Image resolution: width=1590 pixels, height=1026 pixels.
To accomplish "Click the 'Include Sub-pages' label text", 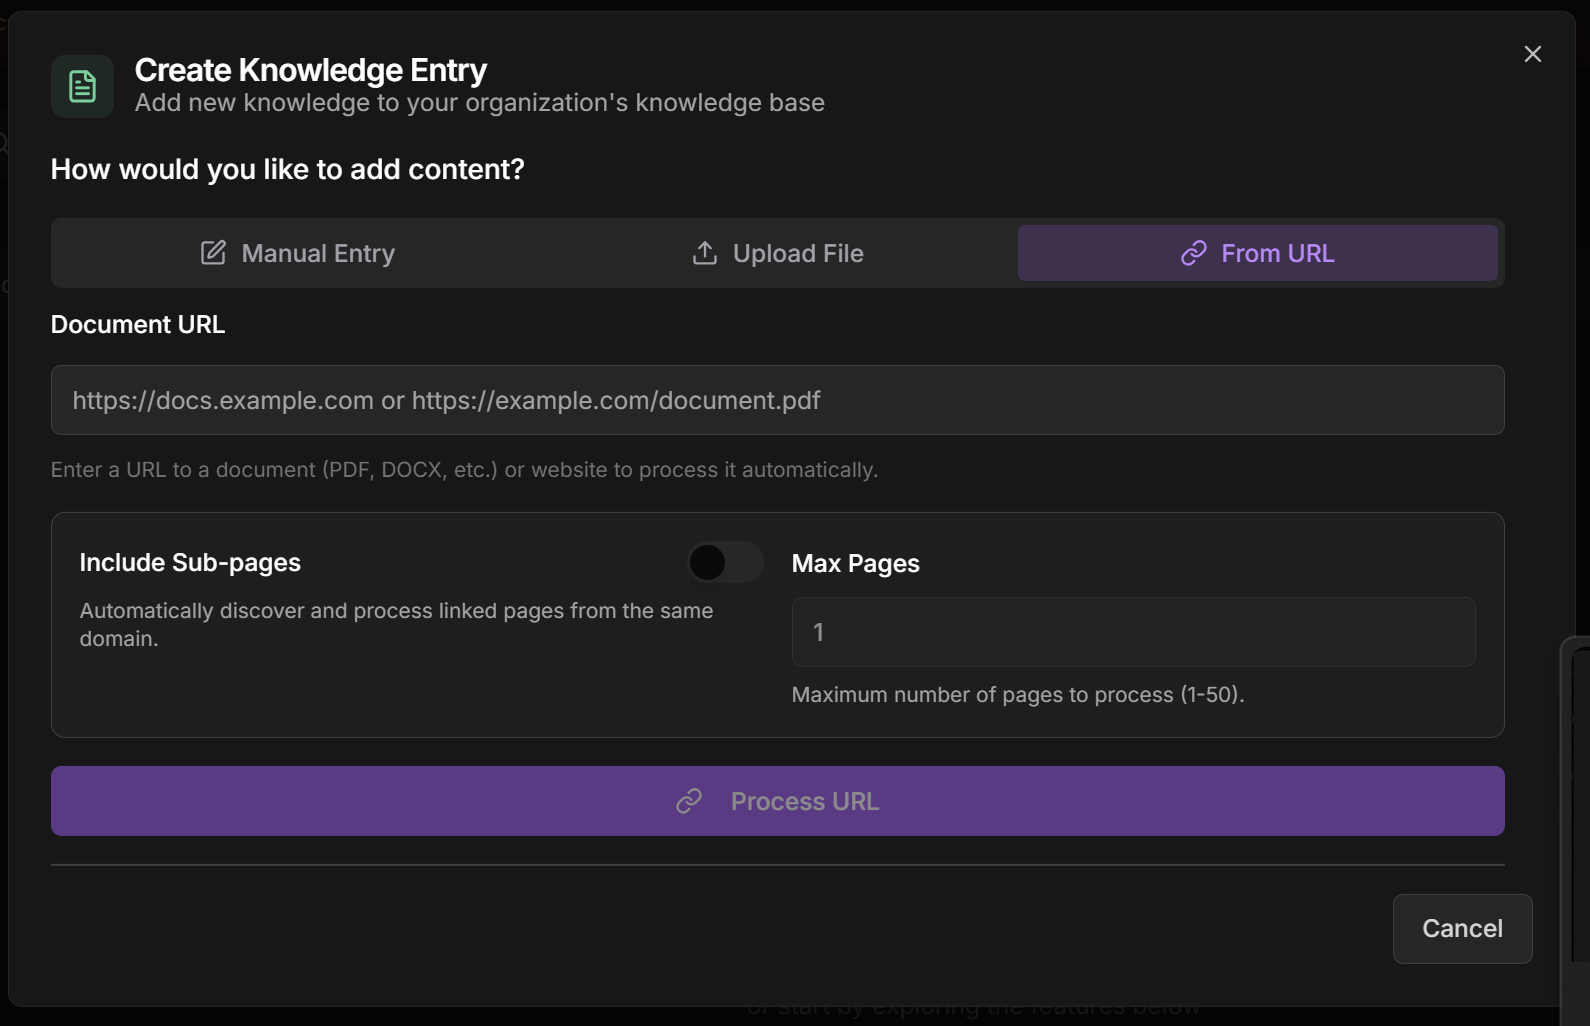I will point(190,563).
